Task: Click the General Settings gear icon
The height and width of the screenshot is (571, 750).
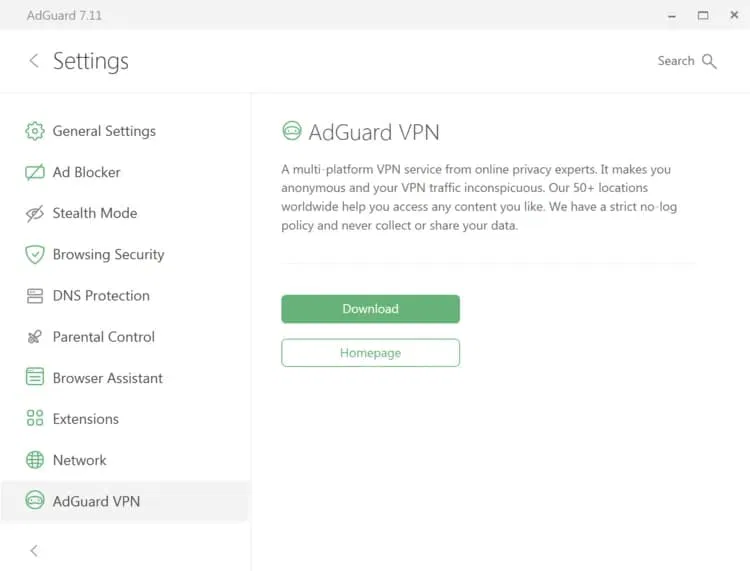Action: point(35,131)
